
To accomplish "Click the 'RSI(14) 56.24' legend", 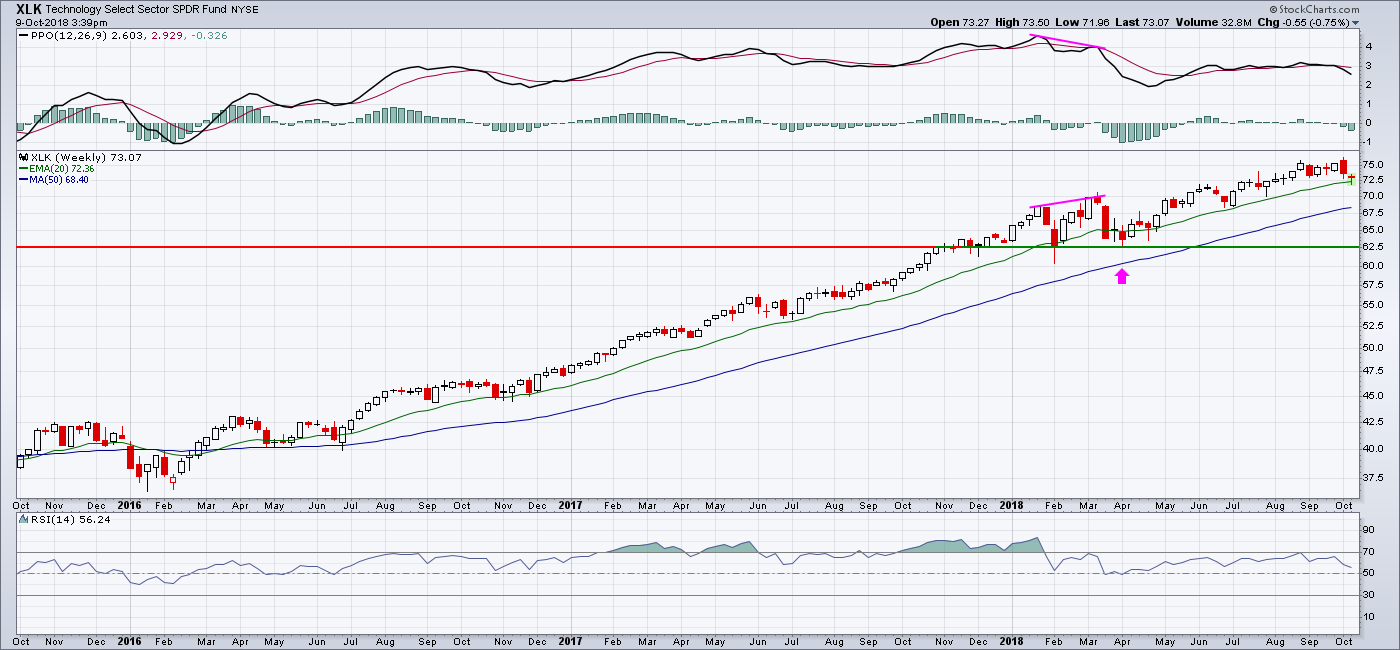I will click(72, 522).
